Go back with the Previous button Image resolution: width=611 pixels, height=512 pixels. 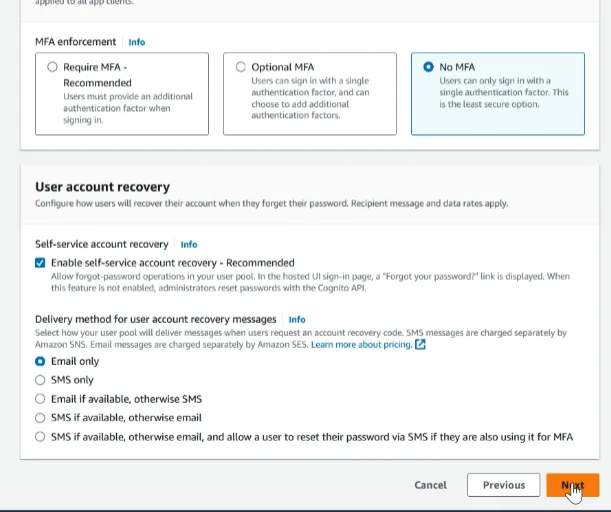[x=503, y=485]
